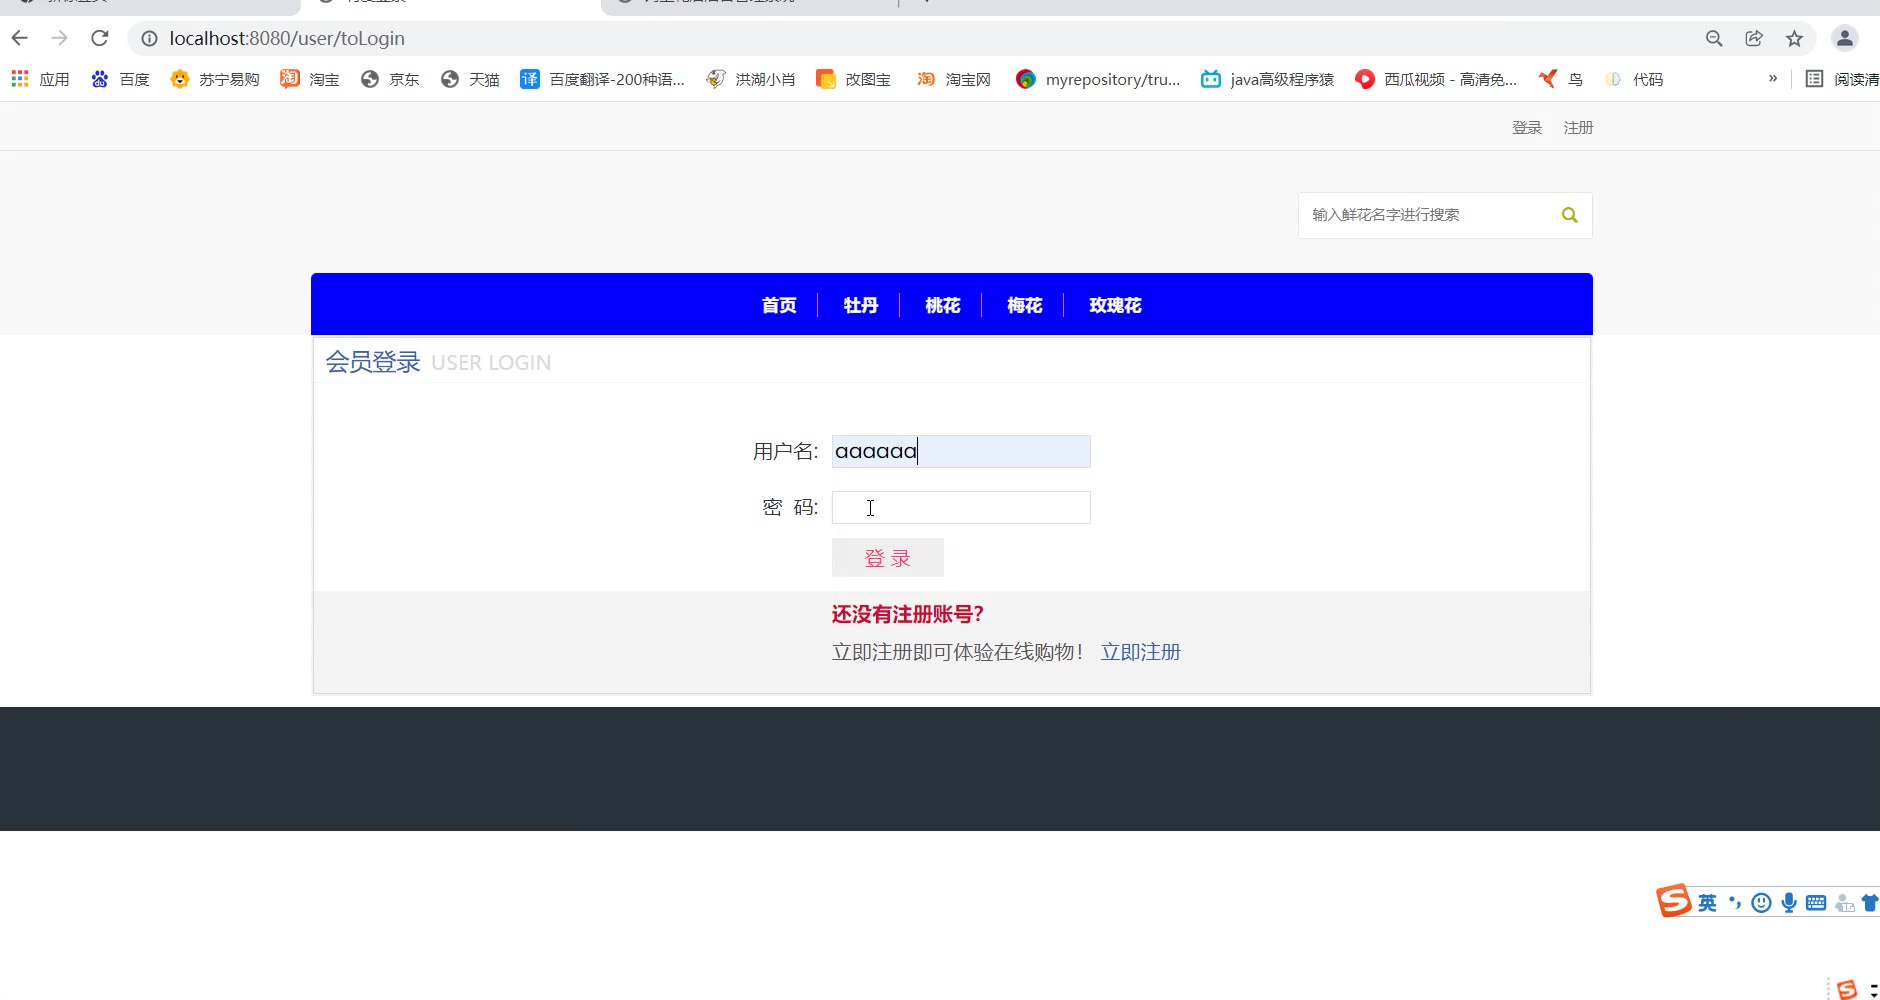1880x1000 pixels.
Task: Click the address bar URL localhost:8080/user/toLogin
Action: click(287, 38)
